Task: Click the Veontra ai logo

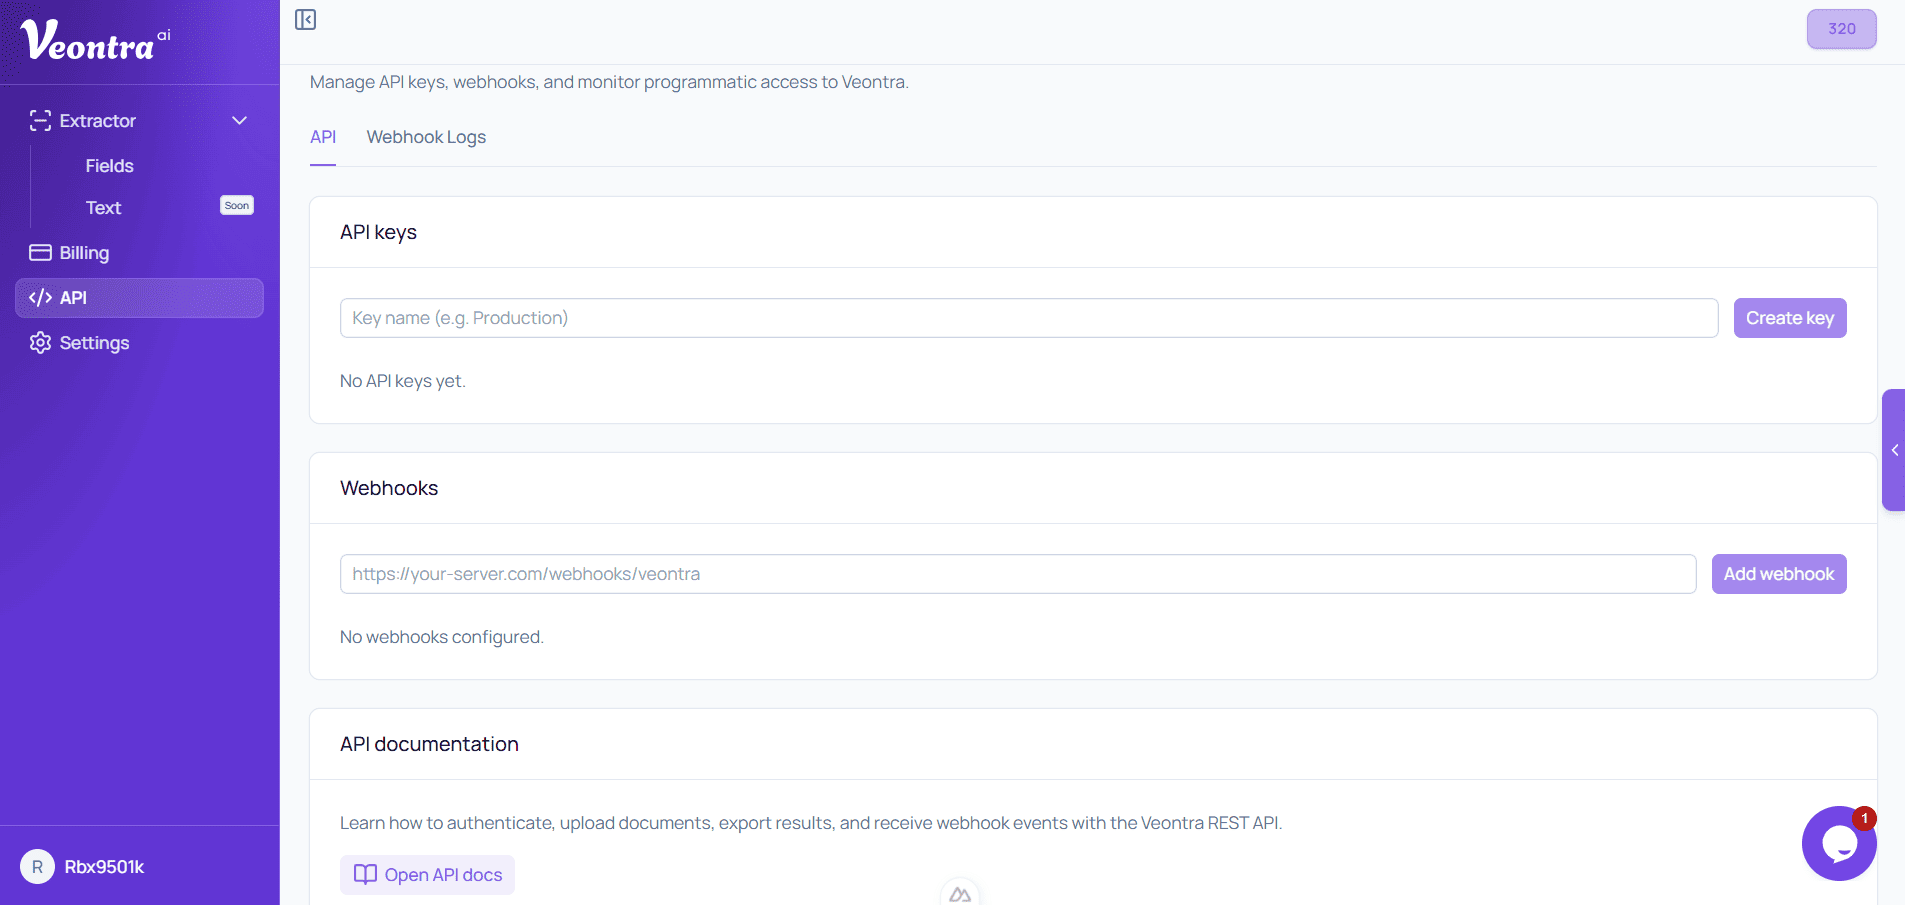Action: pyautogui.click(x=96, y=41)
